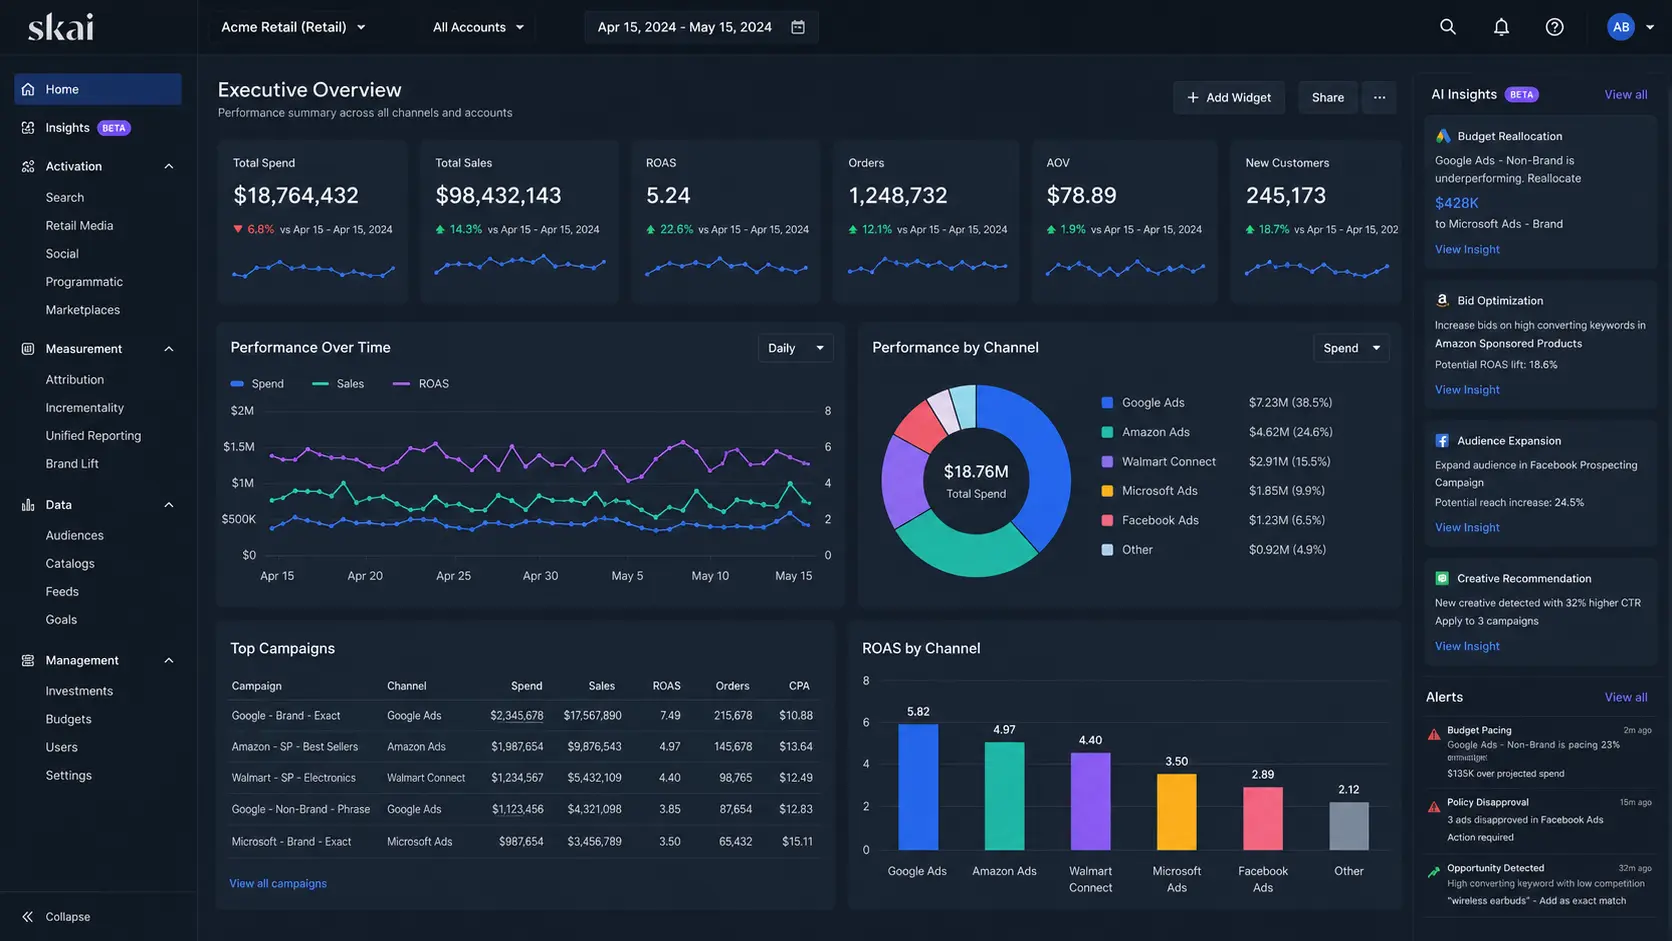The height and width of the screenshot is (941, 1672).
Task: Click the Collapse sidebar arrow icon
Action: 28,917
